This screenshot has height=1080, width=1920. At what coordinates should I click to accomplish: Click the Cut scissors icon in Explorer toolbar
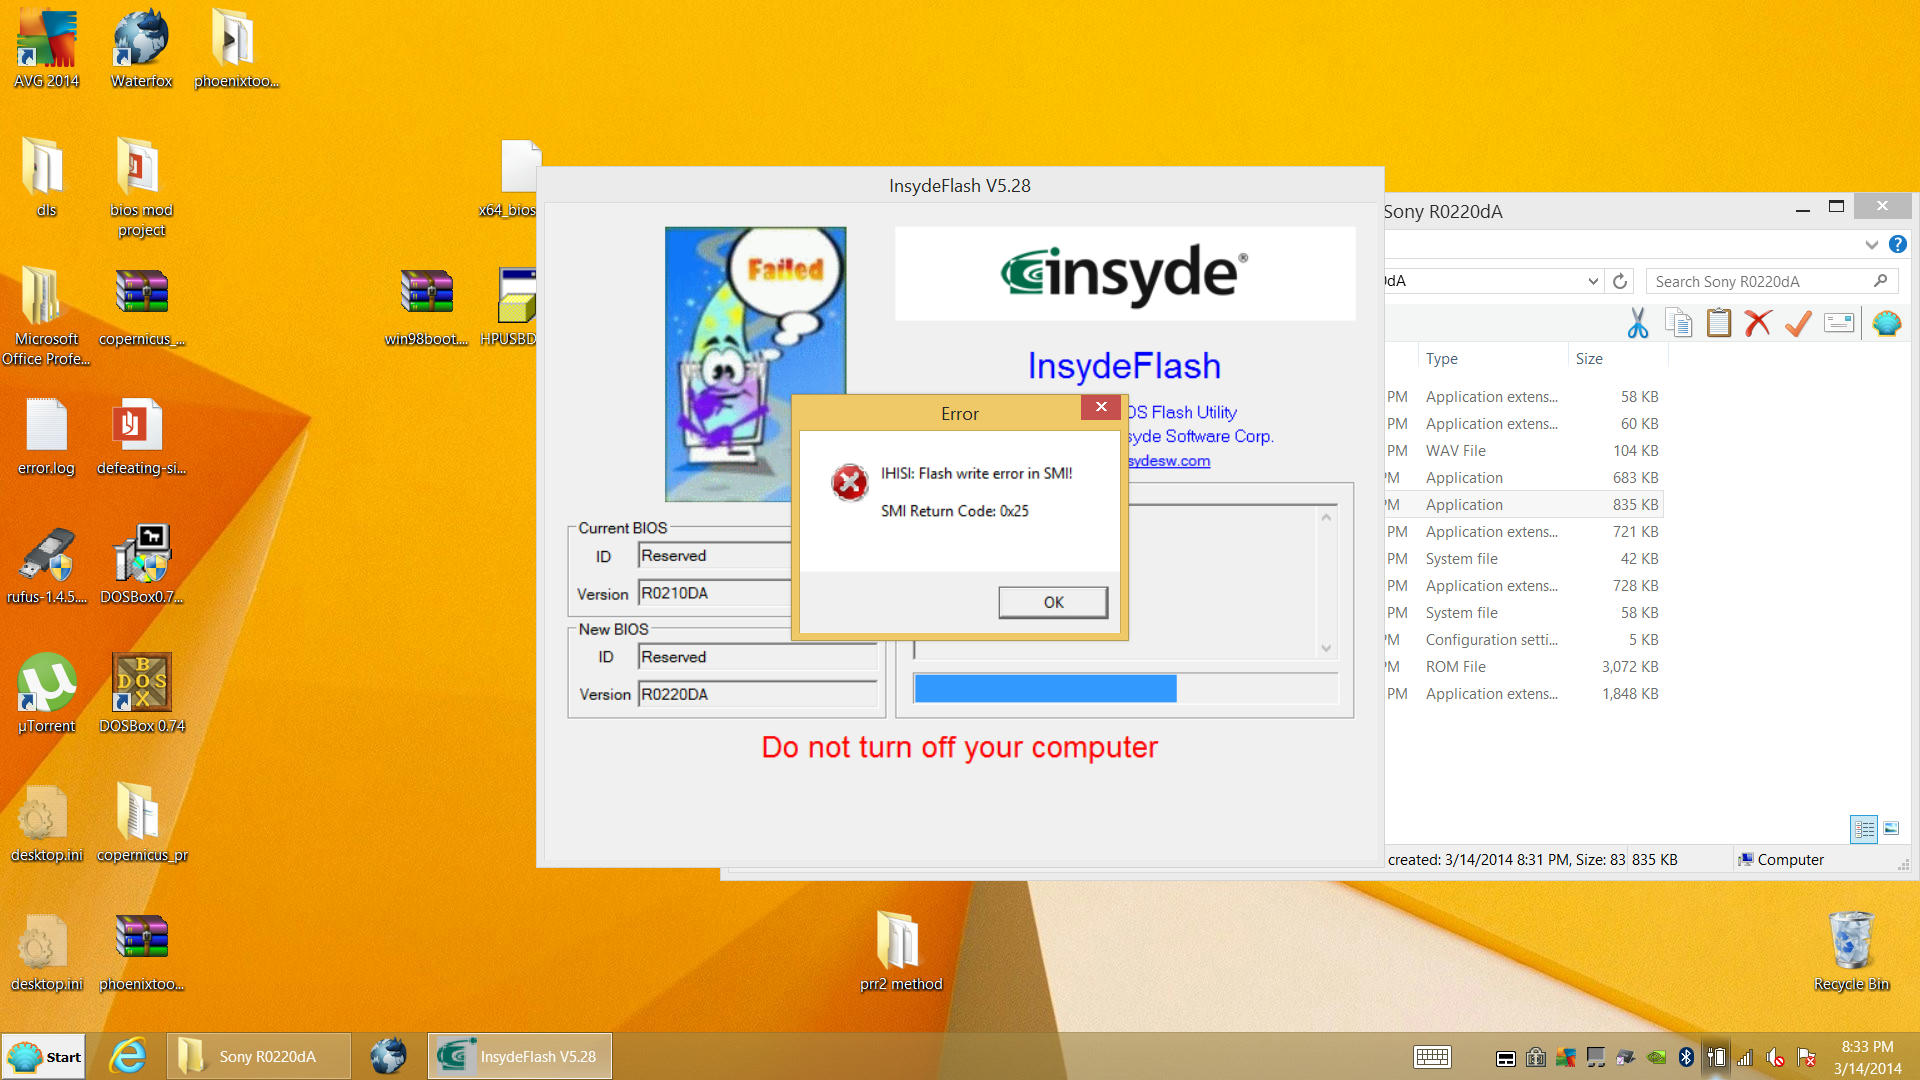click(x=1638, y=323)
